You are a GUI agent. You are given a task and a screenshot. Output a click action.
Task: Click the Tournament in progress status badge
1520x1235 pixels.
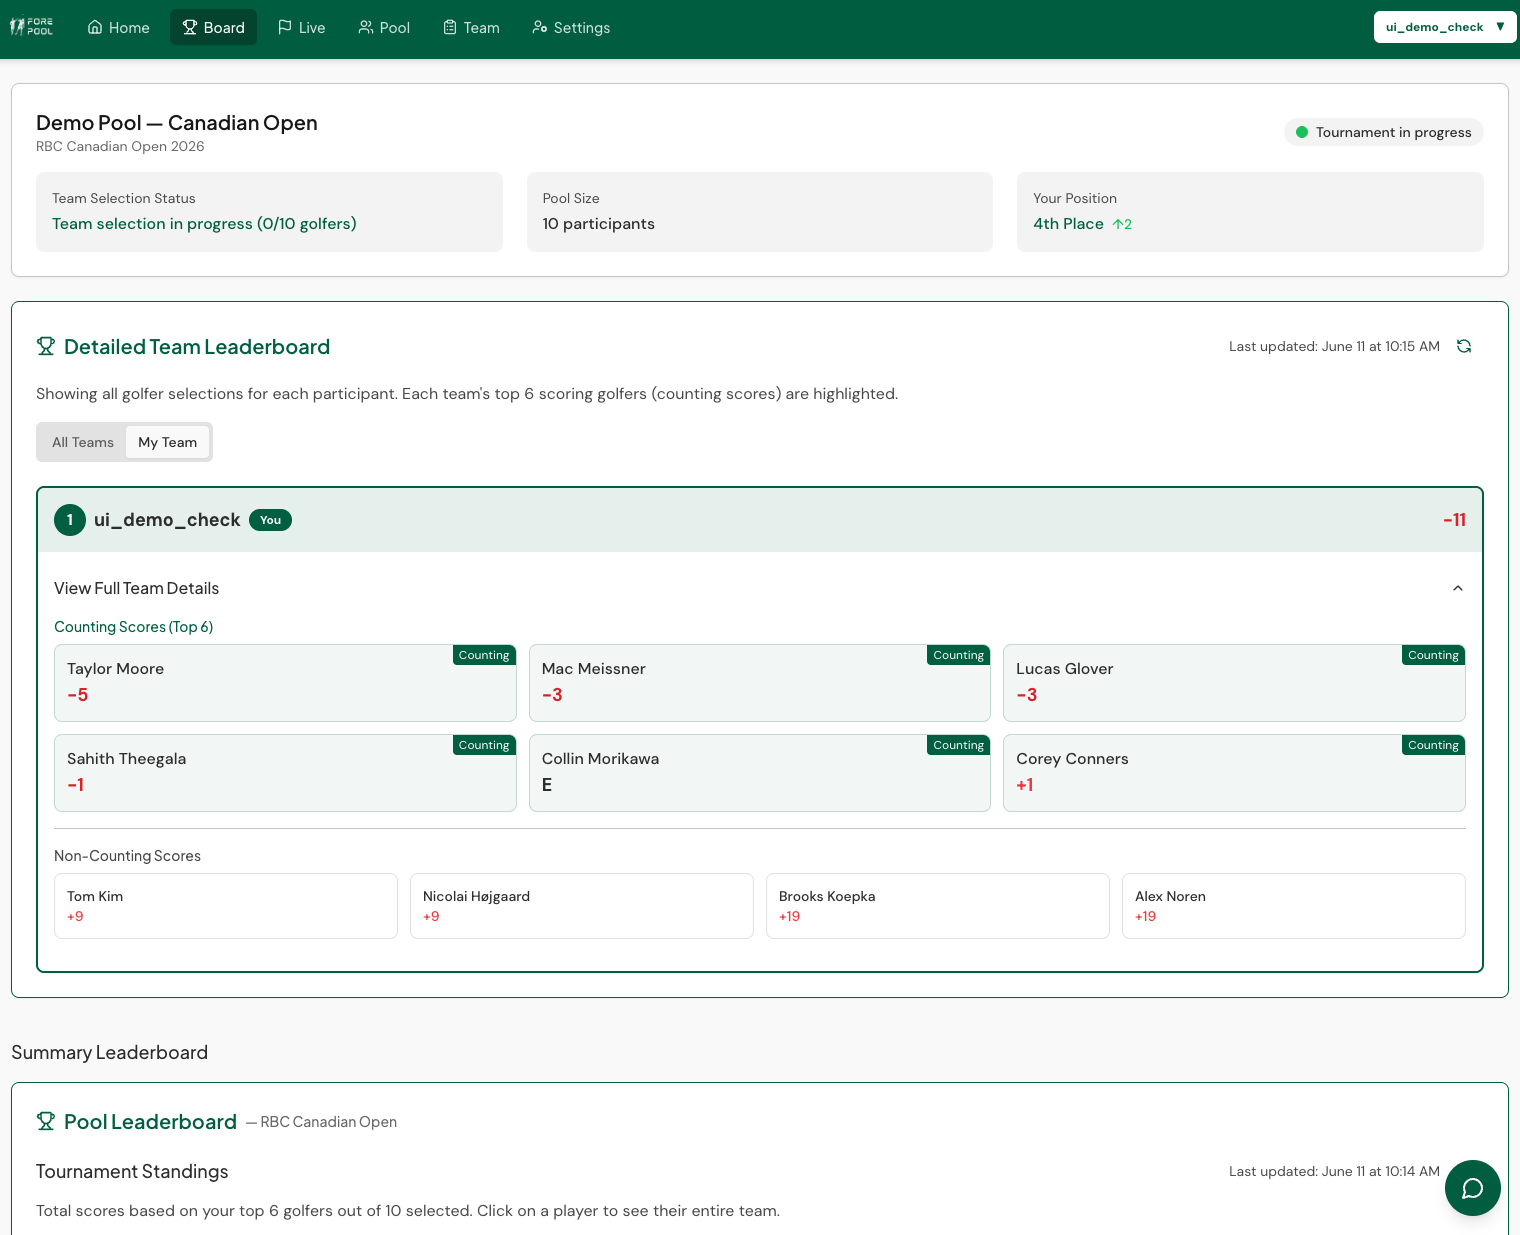pos(1384,132)
